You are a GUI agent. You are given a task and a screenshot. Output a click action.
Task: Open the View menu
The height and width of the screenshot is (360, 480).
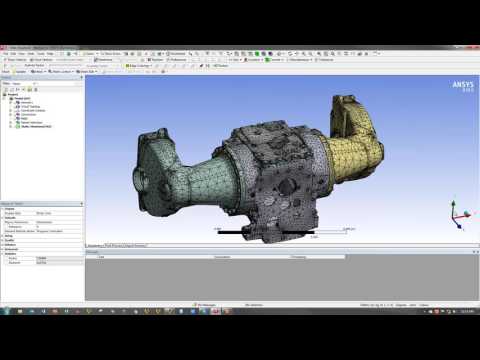[x=22, y=54]
